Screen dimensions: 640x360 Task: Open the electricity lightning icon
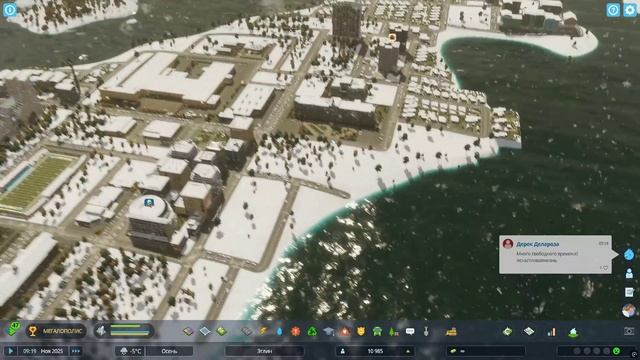[x=263, y=331]
